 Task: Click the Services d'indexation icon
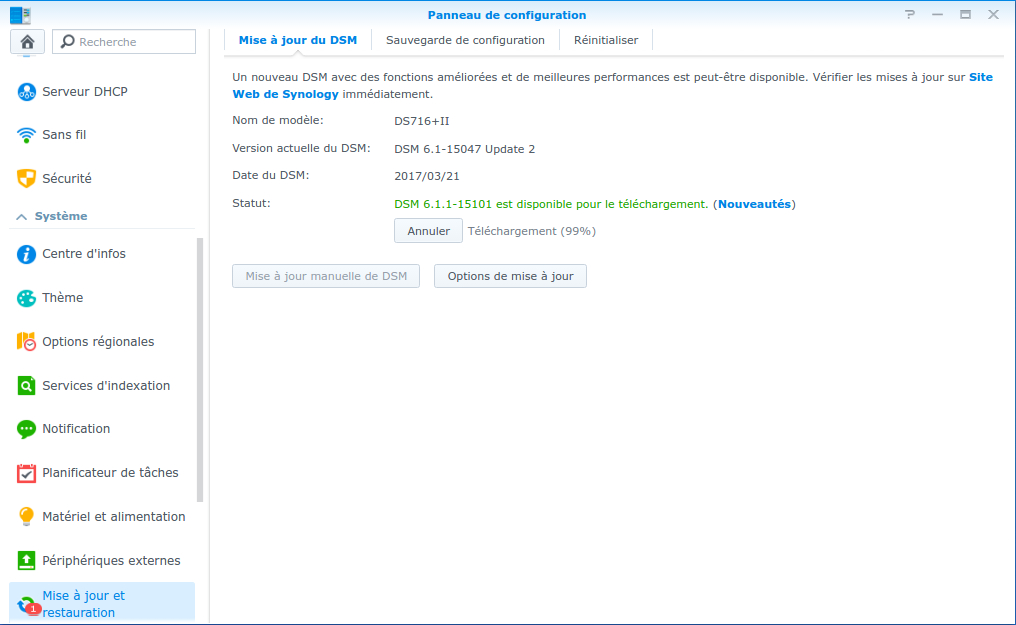(27, 385)
